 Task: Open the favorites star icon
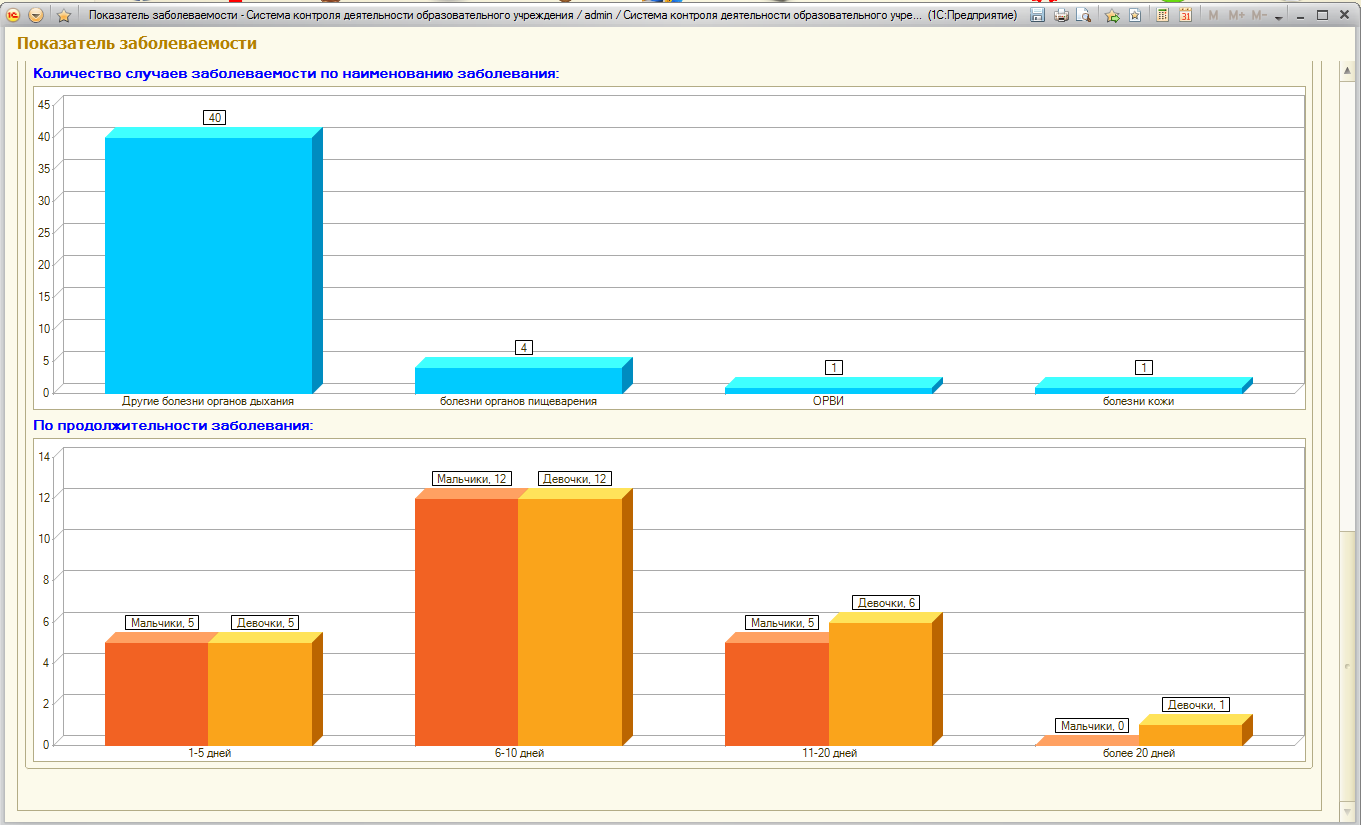click(x=64, y=15)
